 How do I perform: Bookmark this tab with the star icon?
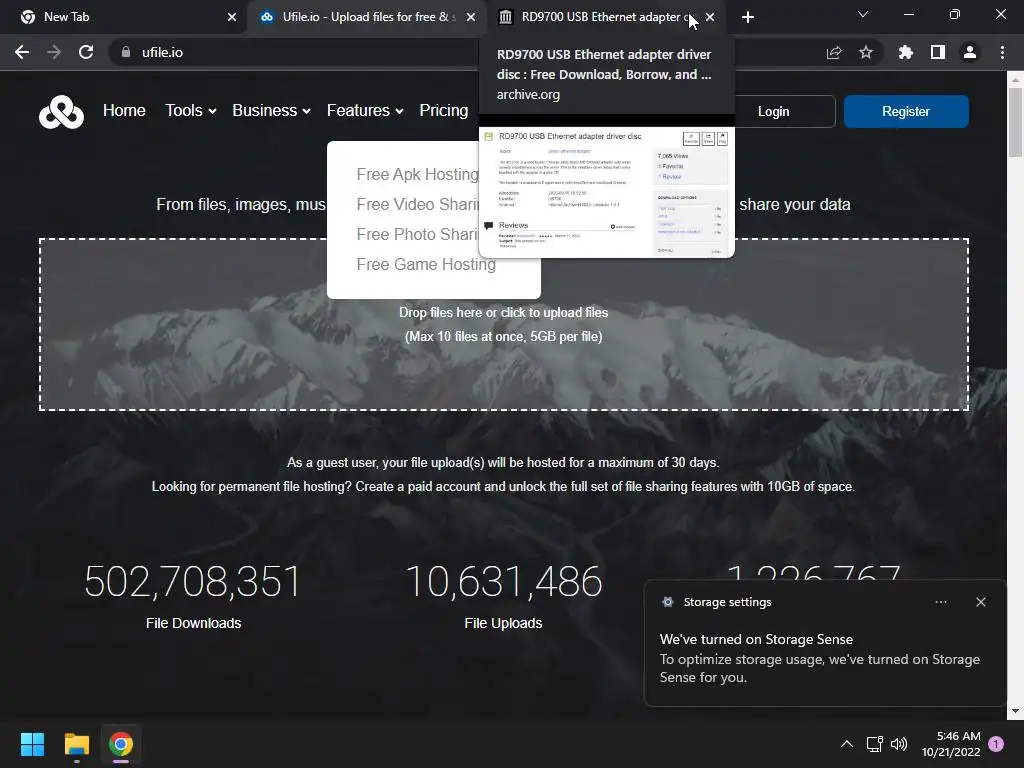tap(866, 52)
